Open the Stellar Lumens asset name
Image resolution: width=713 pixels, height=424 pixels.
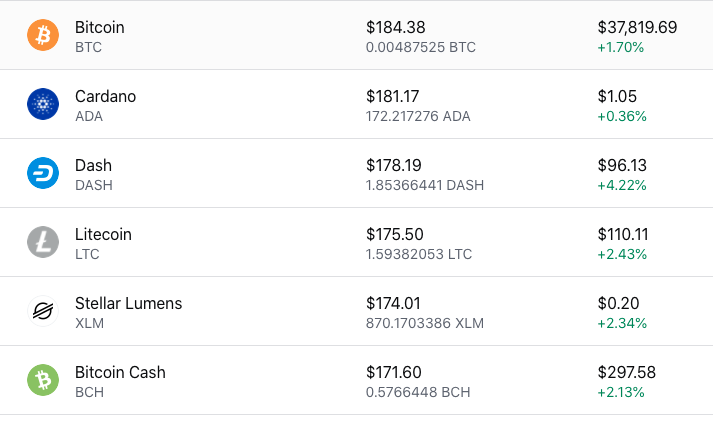coord(129,303)
